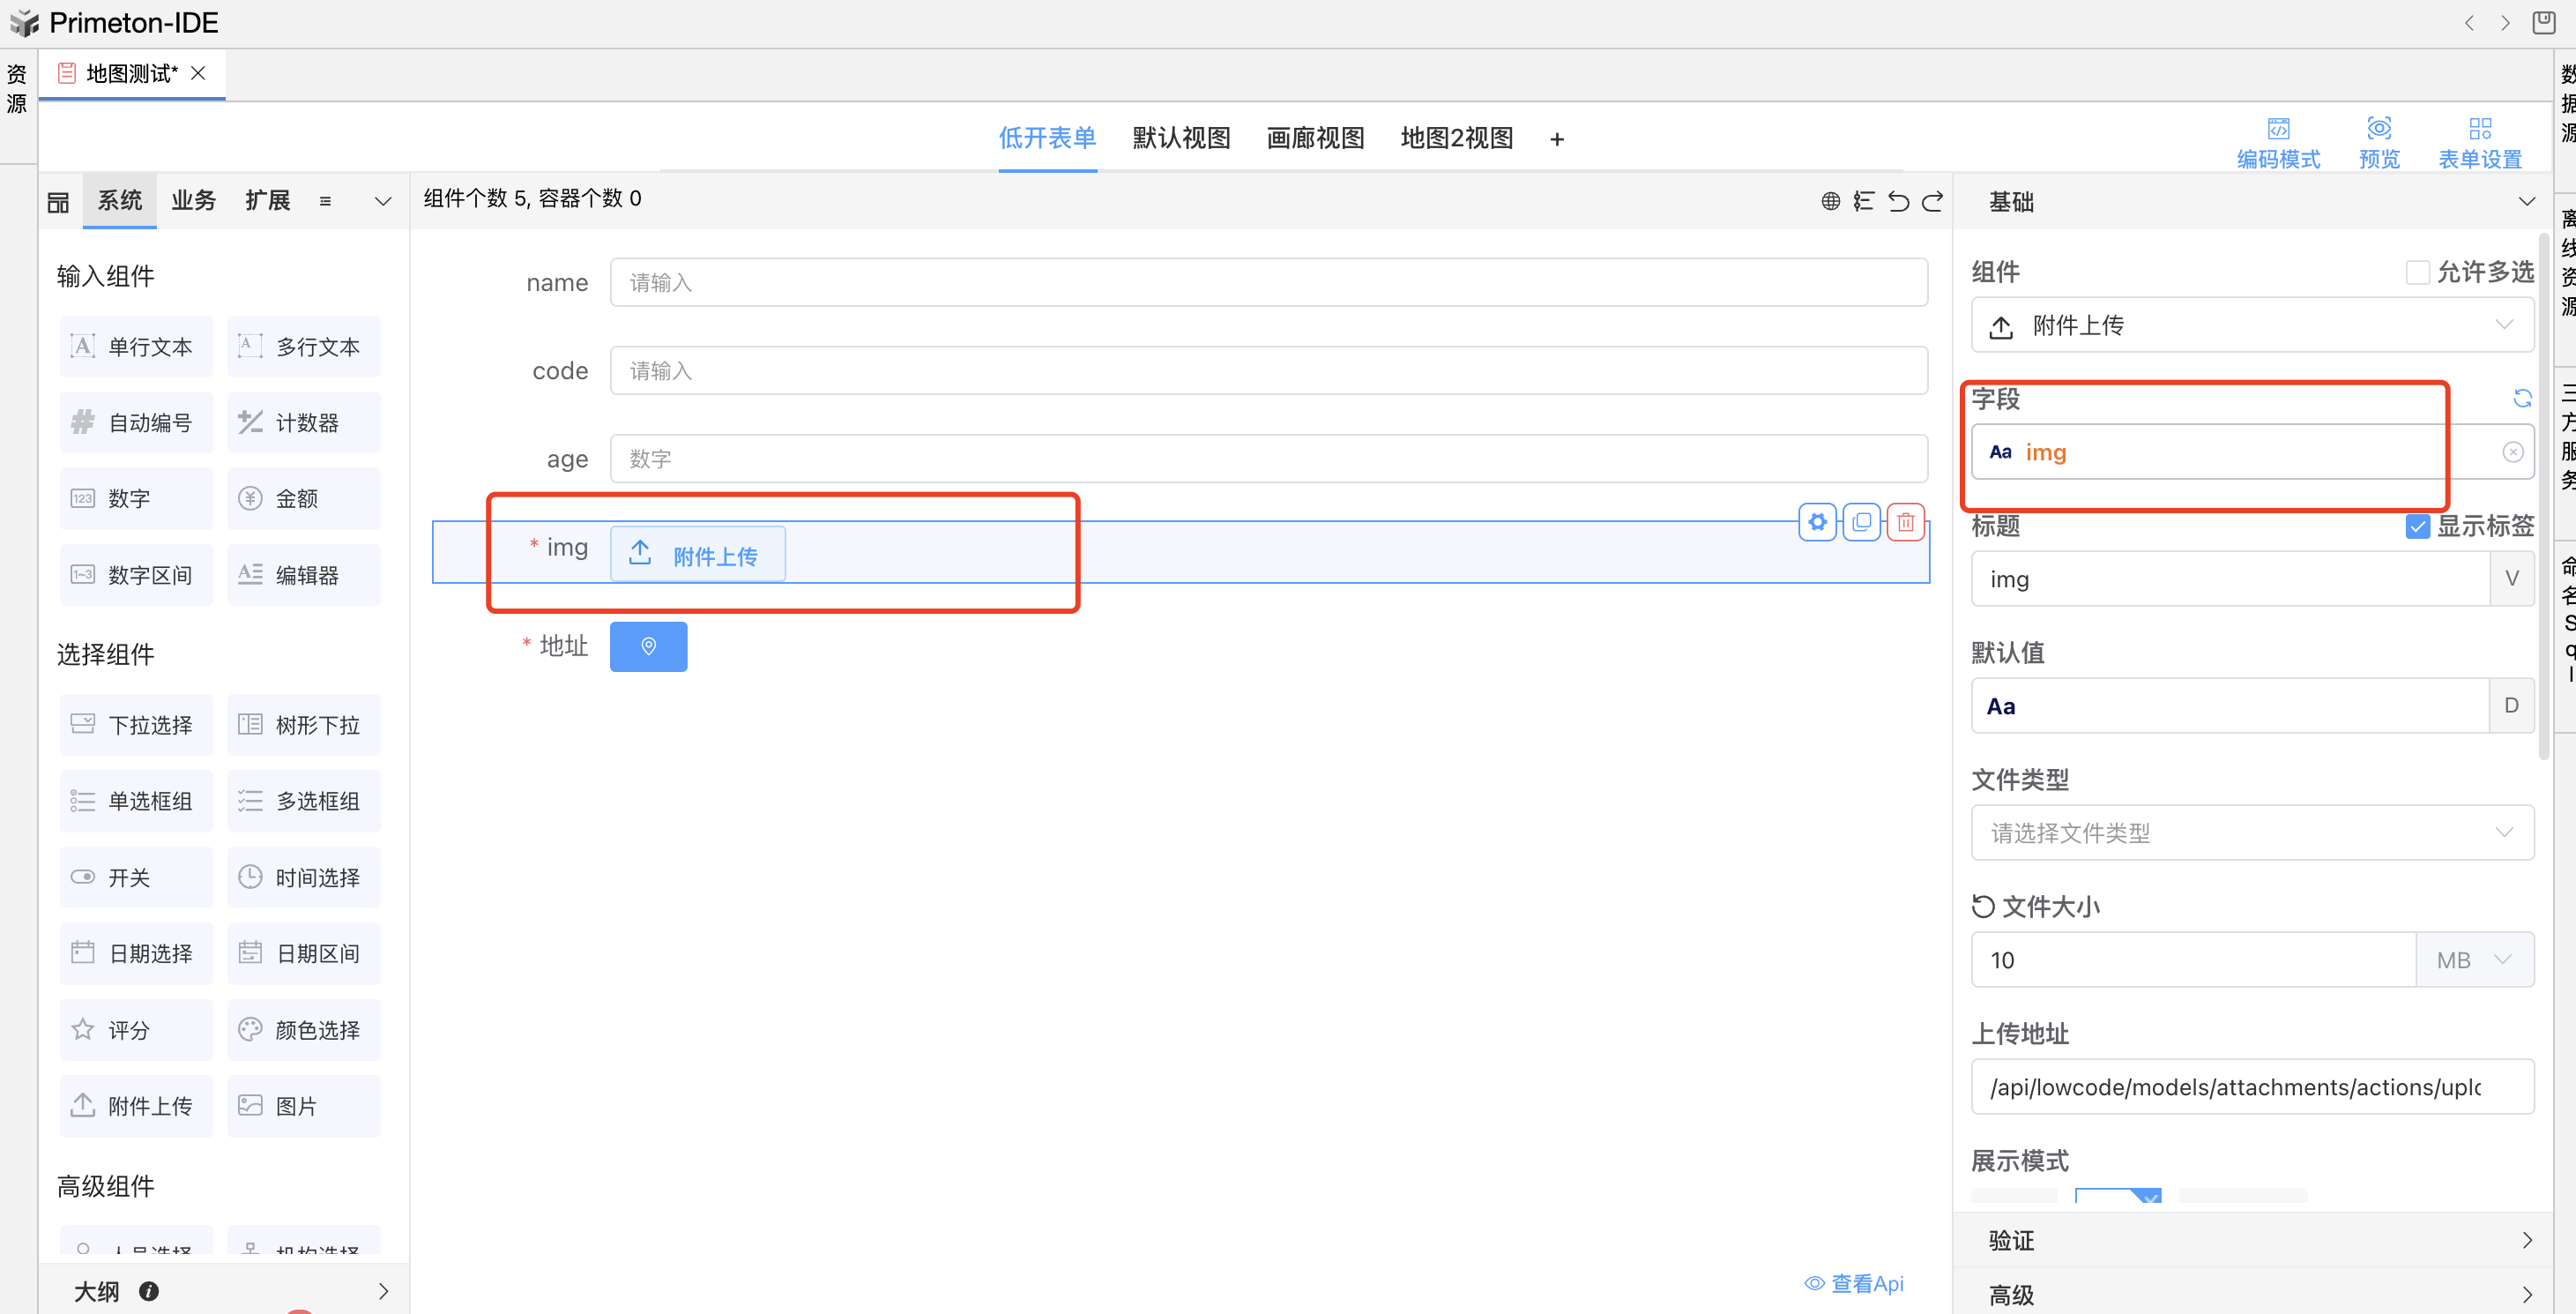Open settings gear on img component
2576x1314 pixels.
click(x=1817, y=522)
